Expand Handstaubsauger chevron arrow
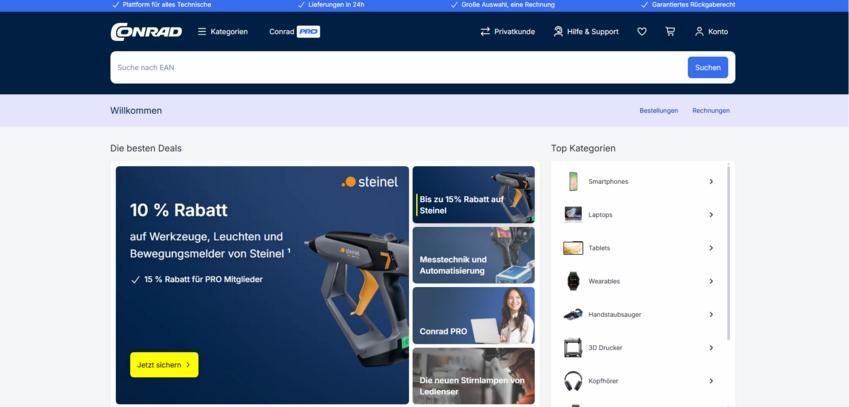The height and width of the screenshot is (407, 849). (711, 314)
